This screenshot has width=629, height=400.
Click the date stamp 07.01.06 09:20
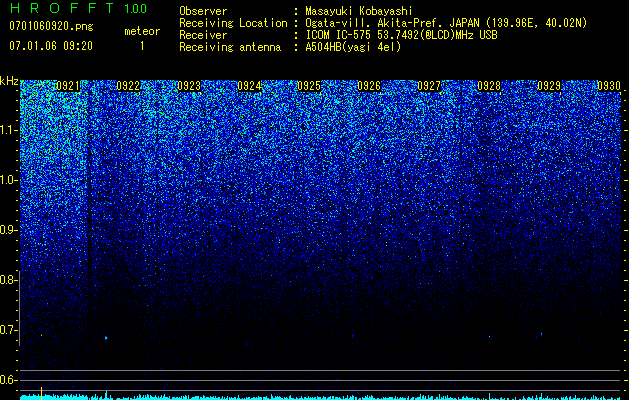[x=51, y=46]
